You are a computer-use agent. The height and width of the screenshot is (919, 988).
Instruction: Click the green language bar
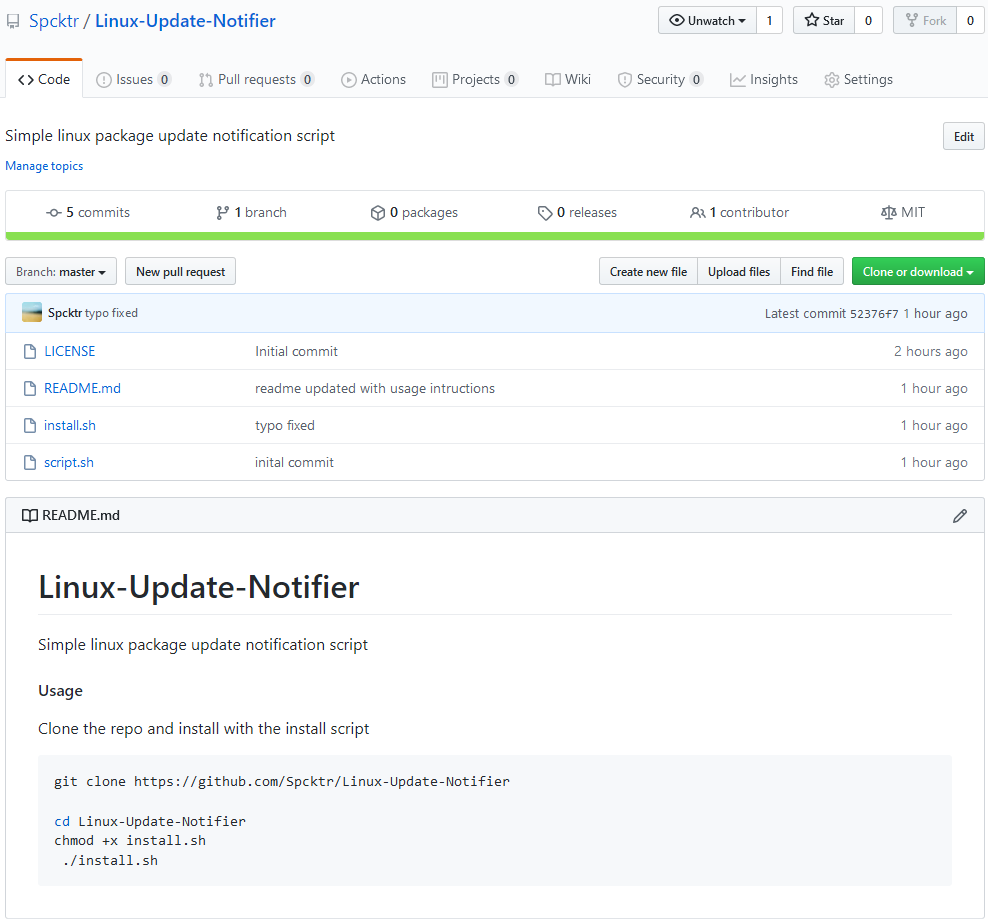495,236
